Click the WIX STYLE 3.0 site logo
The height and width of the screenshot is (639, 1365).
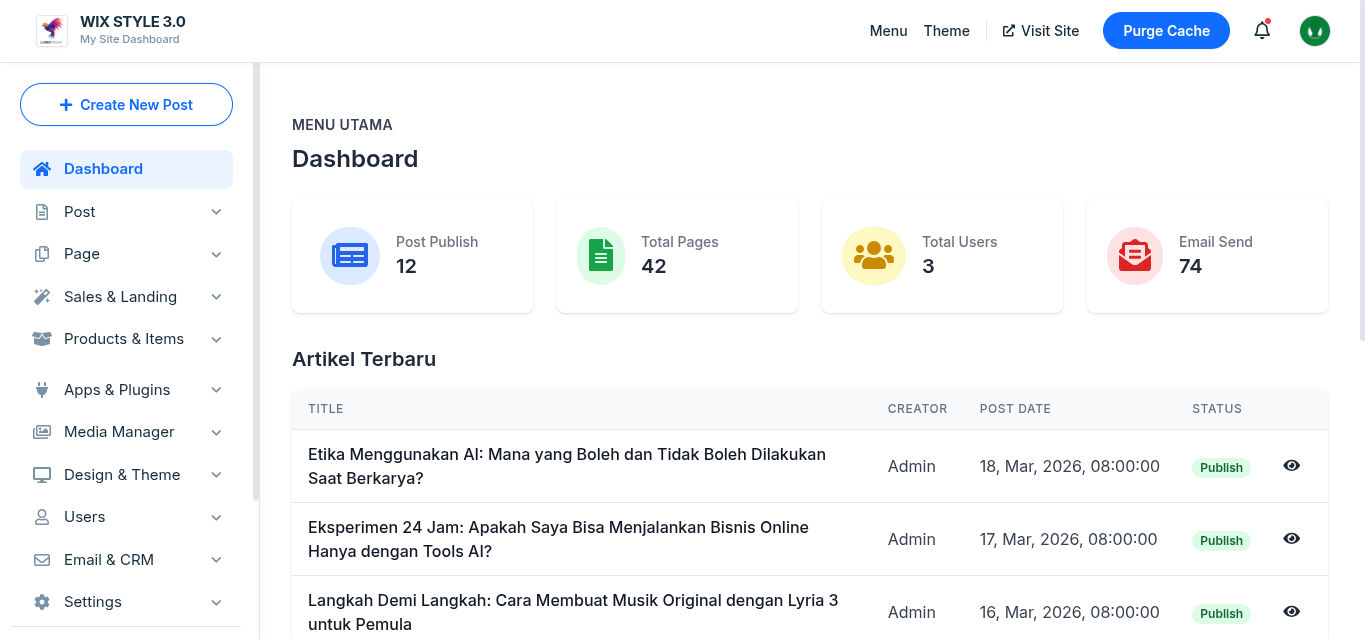(52, 31)
